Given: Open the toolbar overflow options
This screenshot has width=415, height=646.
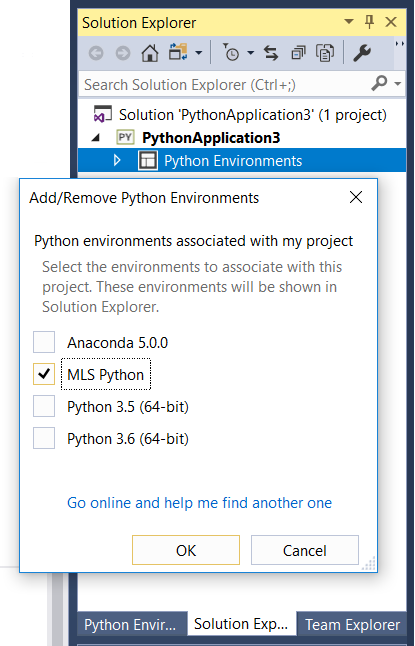Looking at the screenshot, I should 399,44.
